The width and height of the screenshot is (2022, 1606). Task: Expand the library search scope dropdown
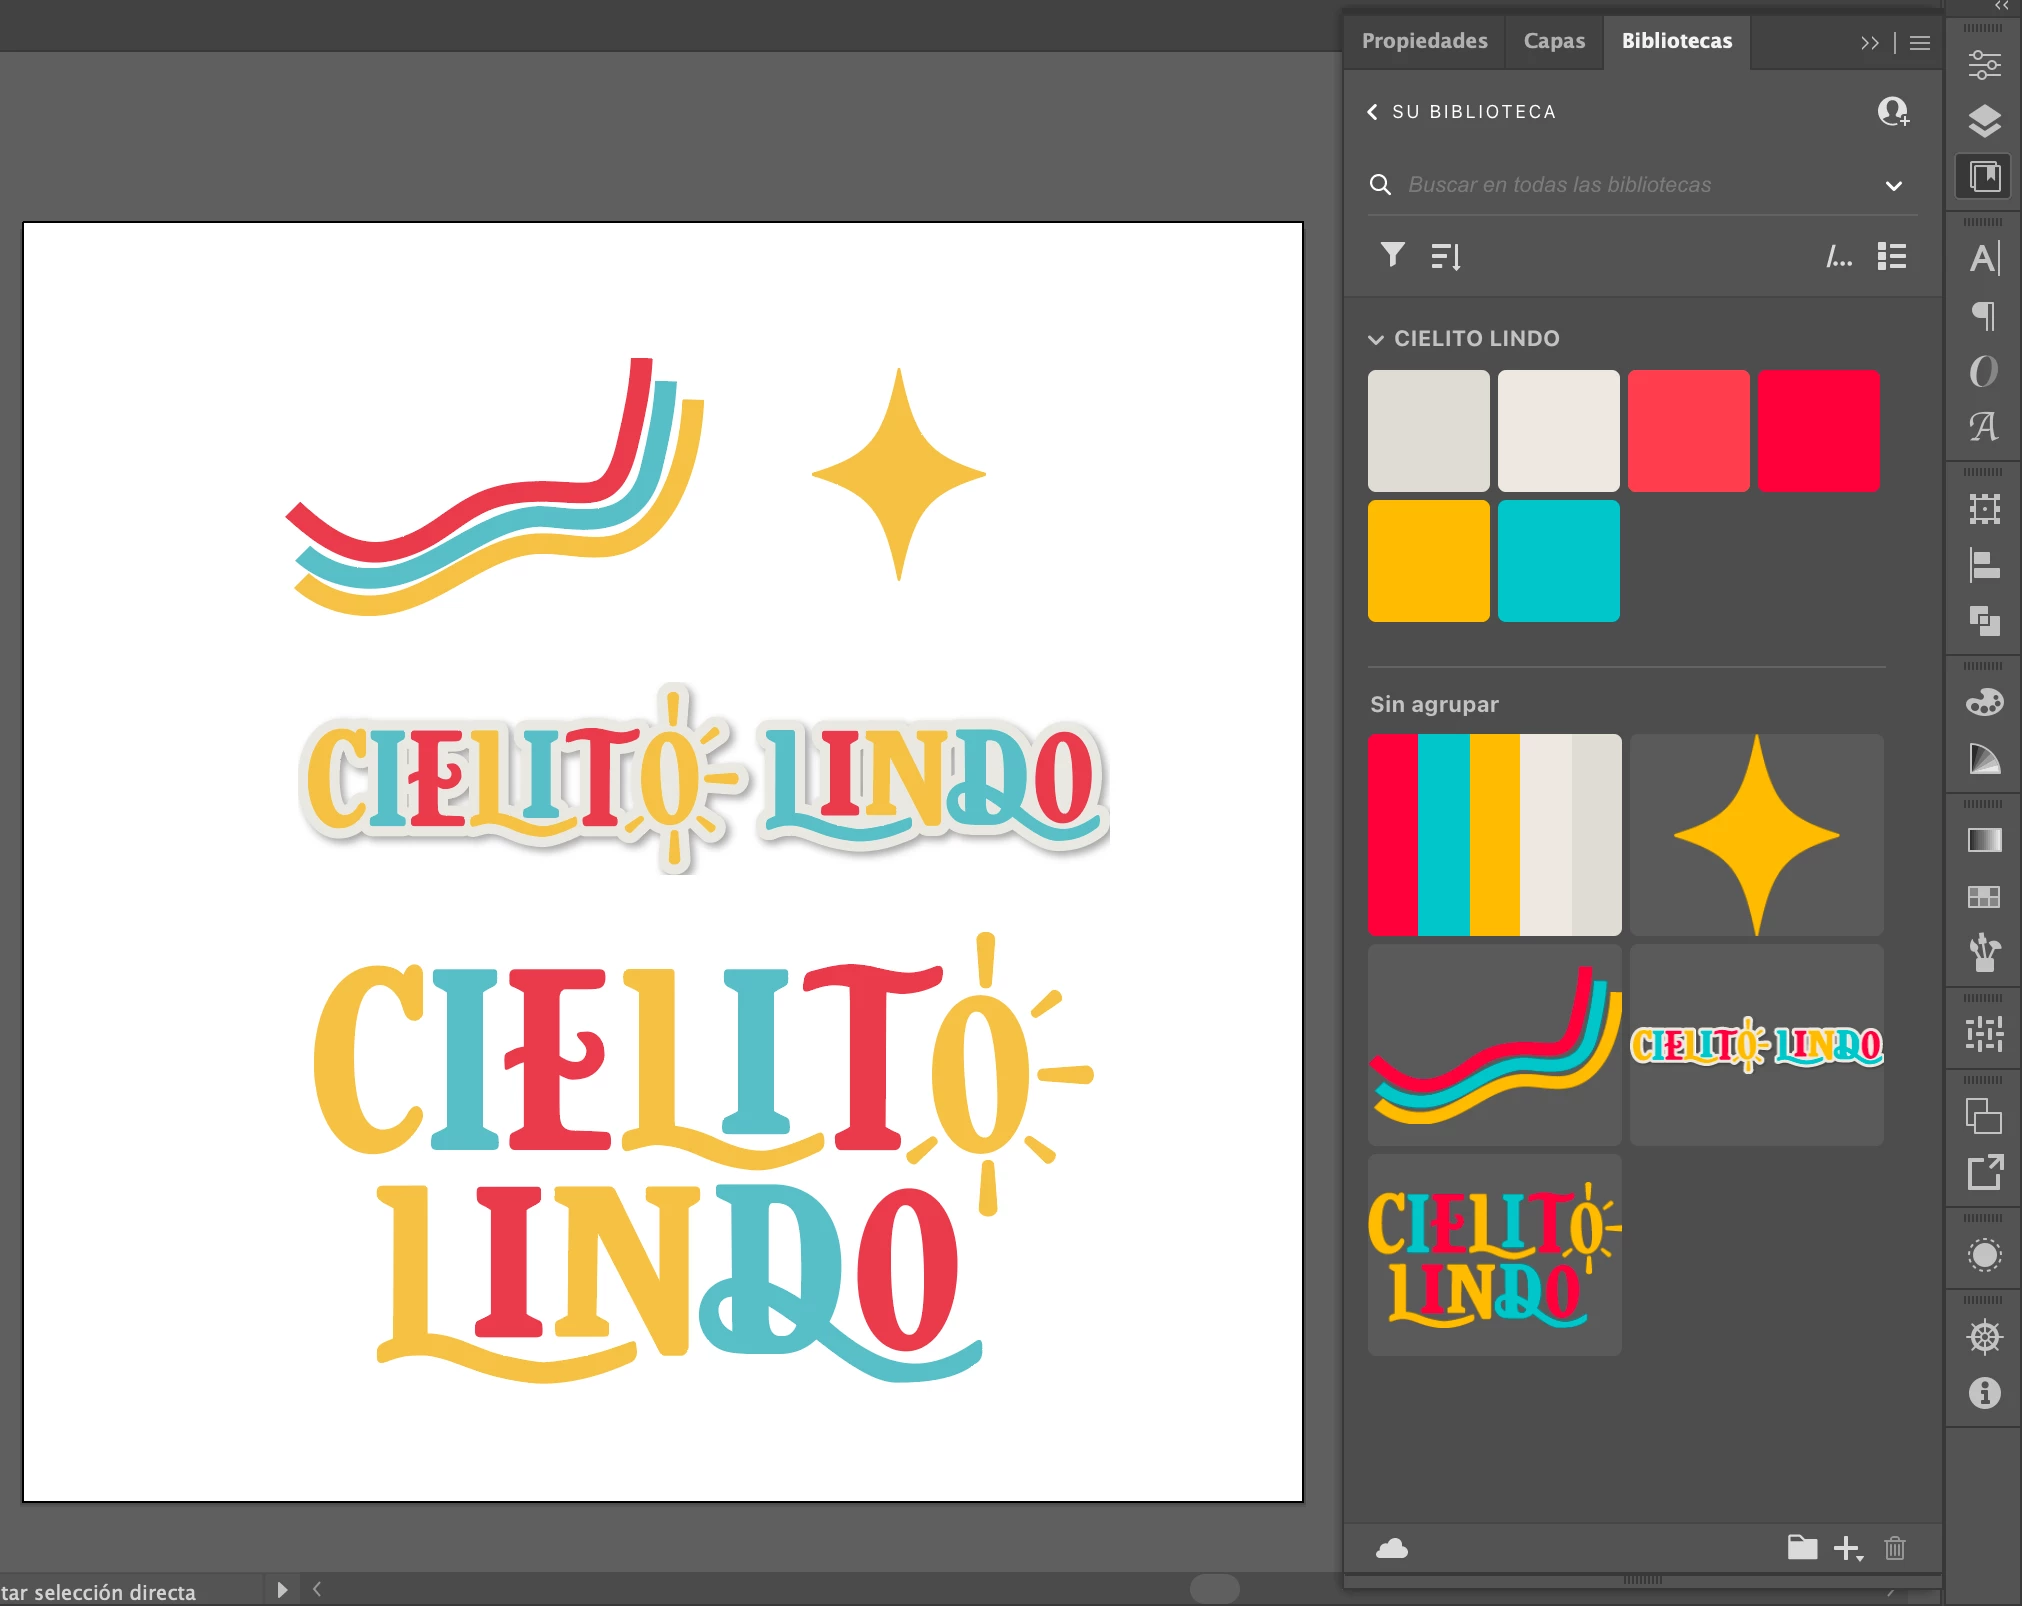[x=1893, y=186]
